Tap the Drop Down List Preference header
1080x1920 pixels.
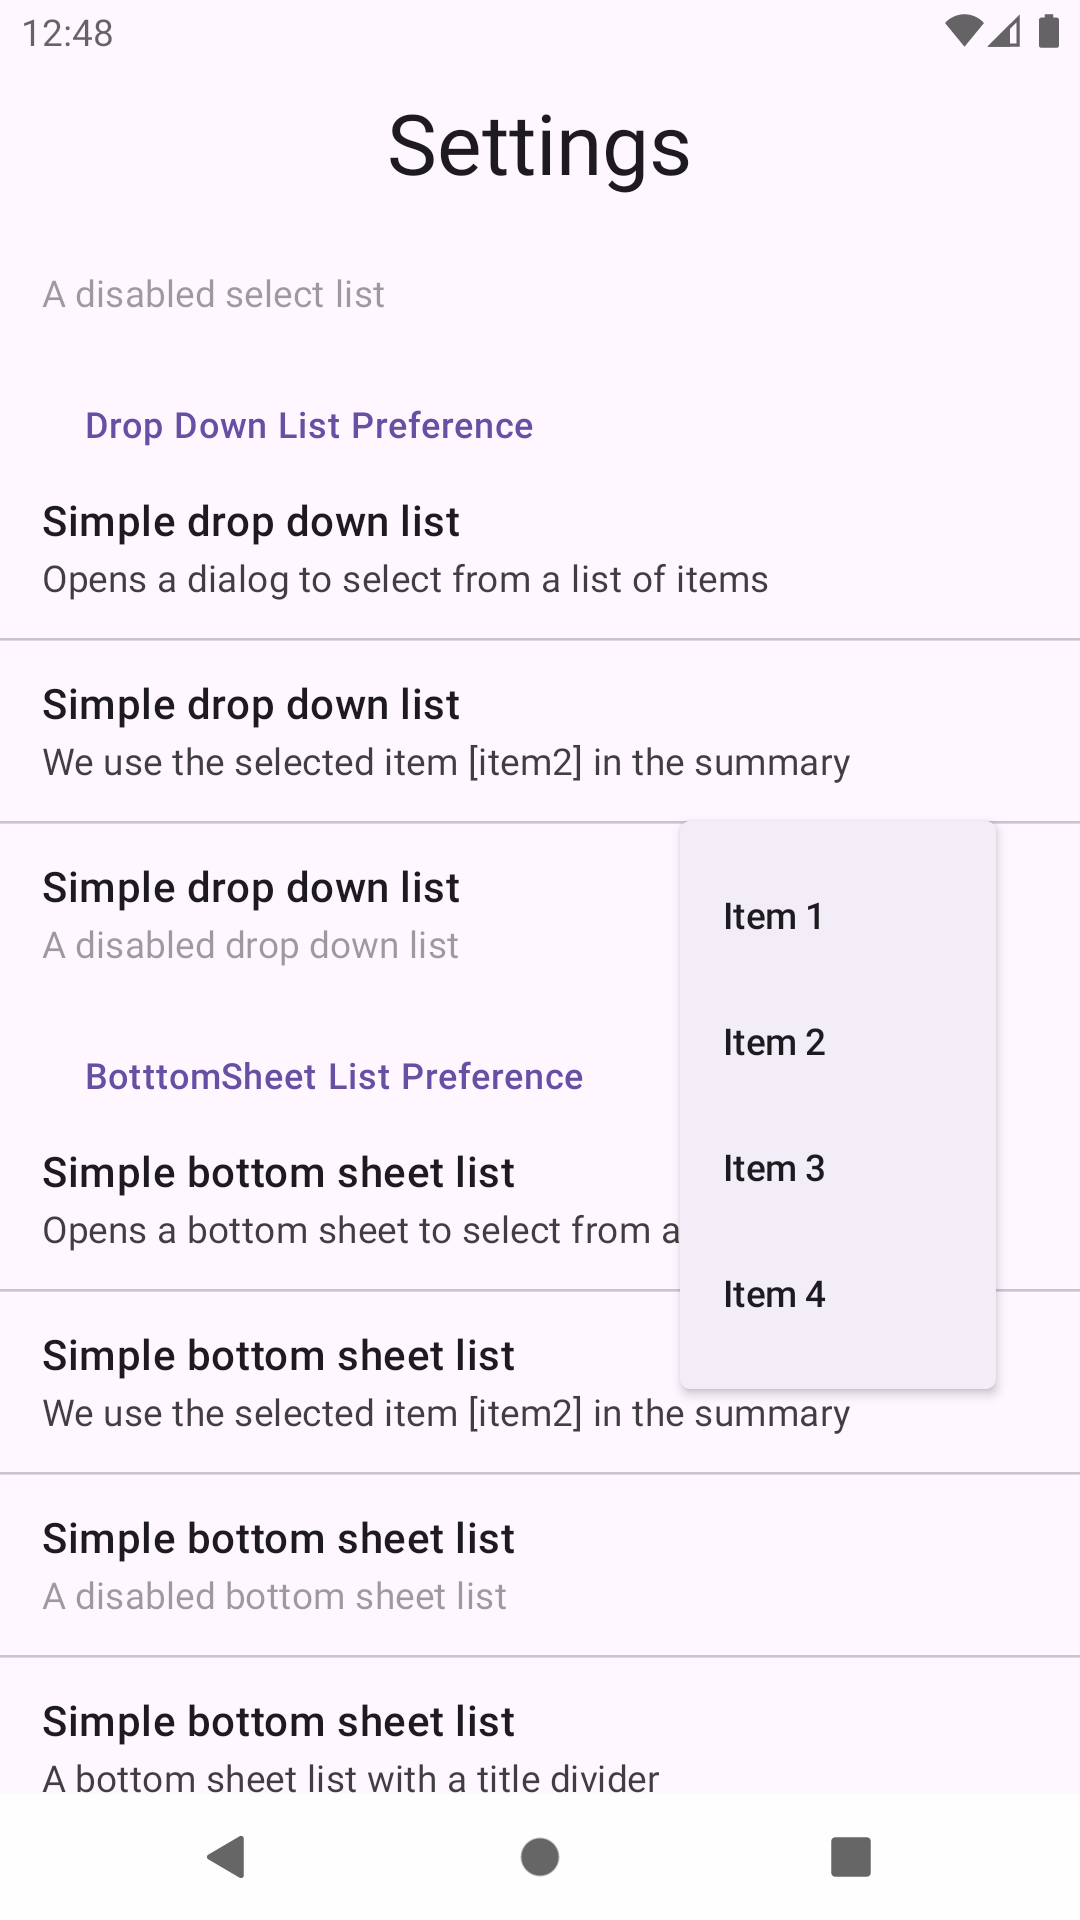click(309, 426)
